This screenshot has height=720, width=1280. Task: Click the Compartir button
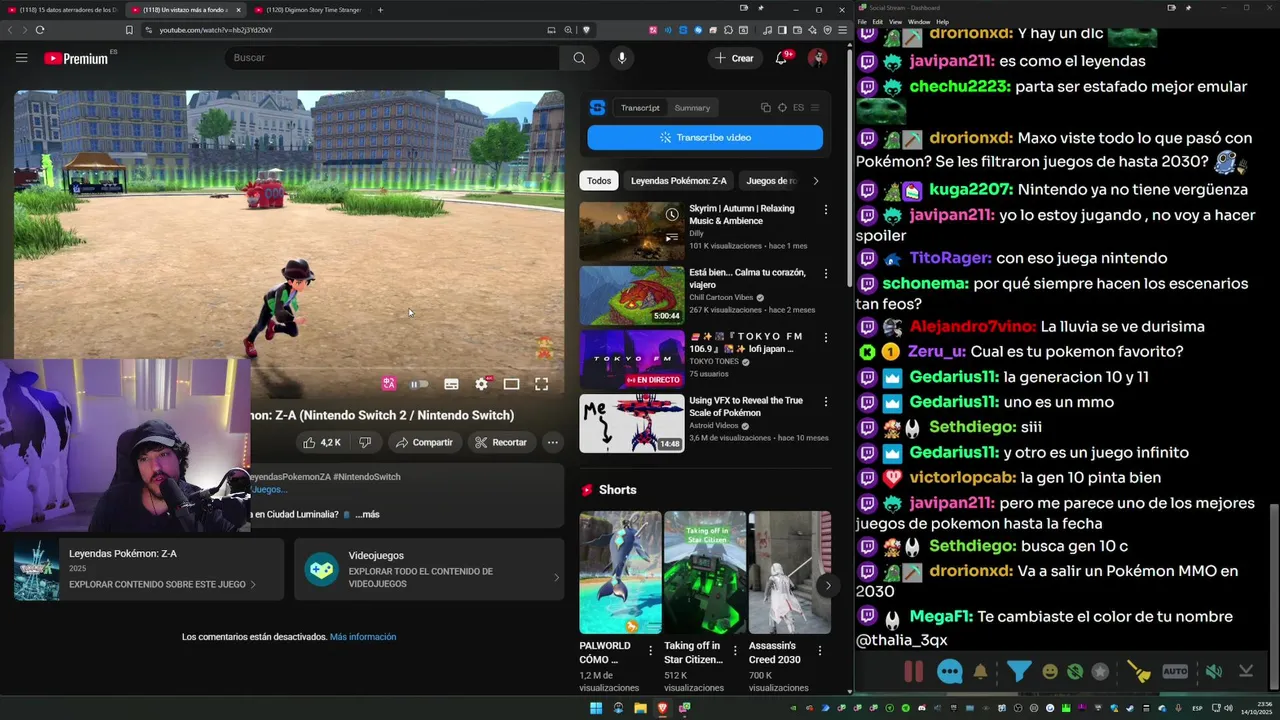pos(424,442)
